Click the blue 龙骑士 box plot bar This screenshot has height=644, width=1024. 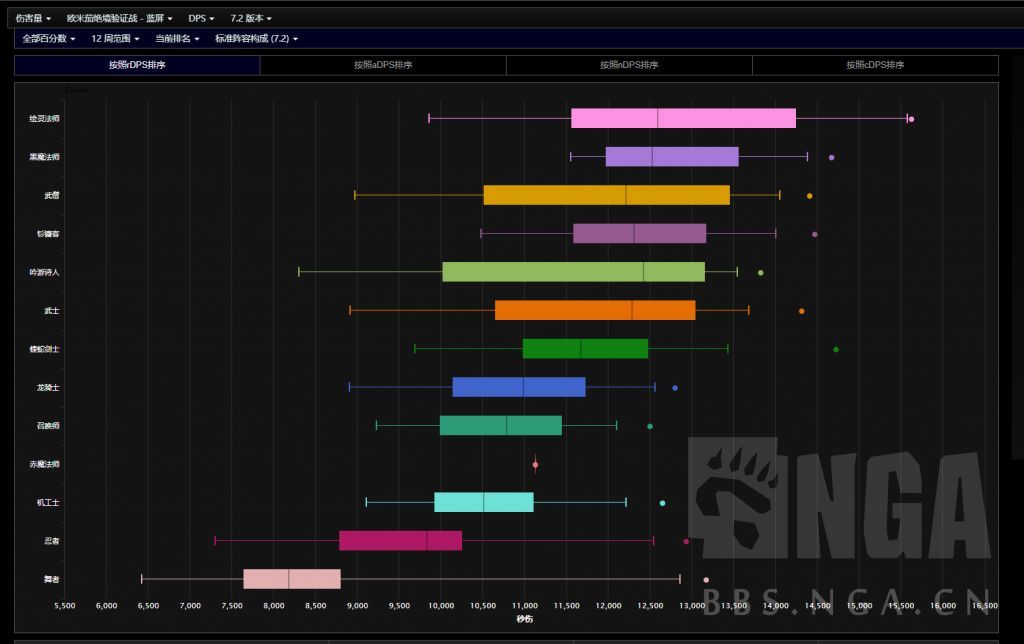[518, 387]
